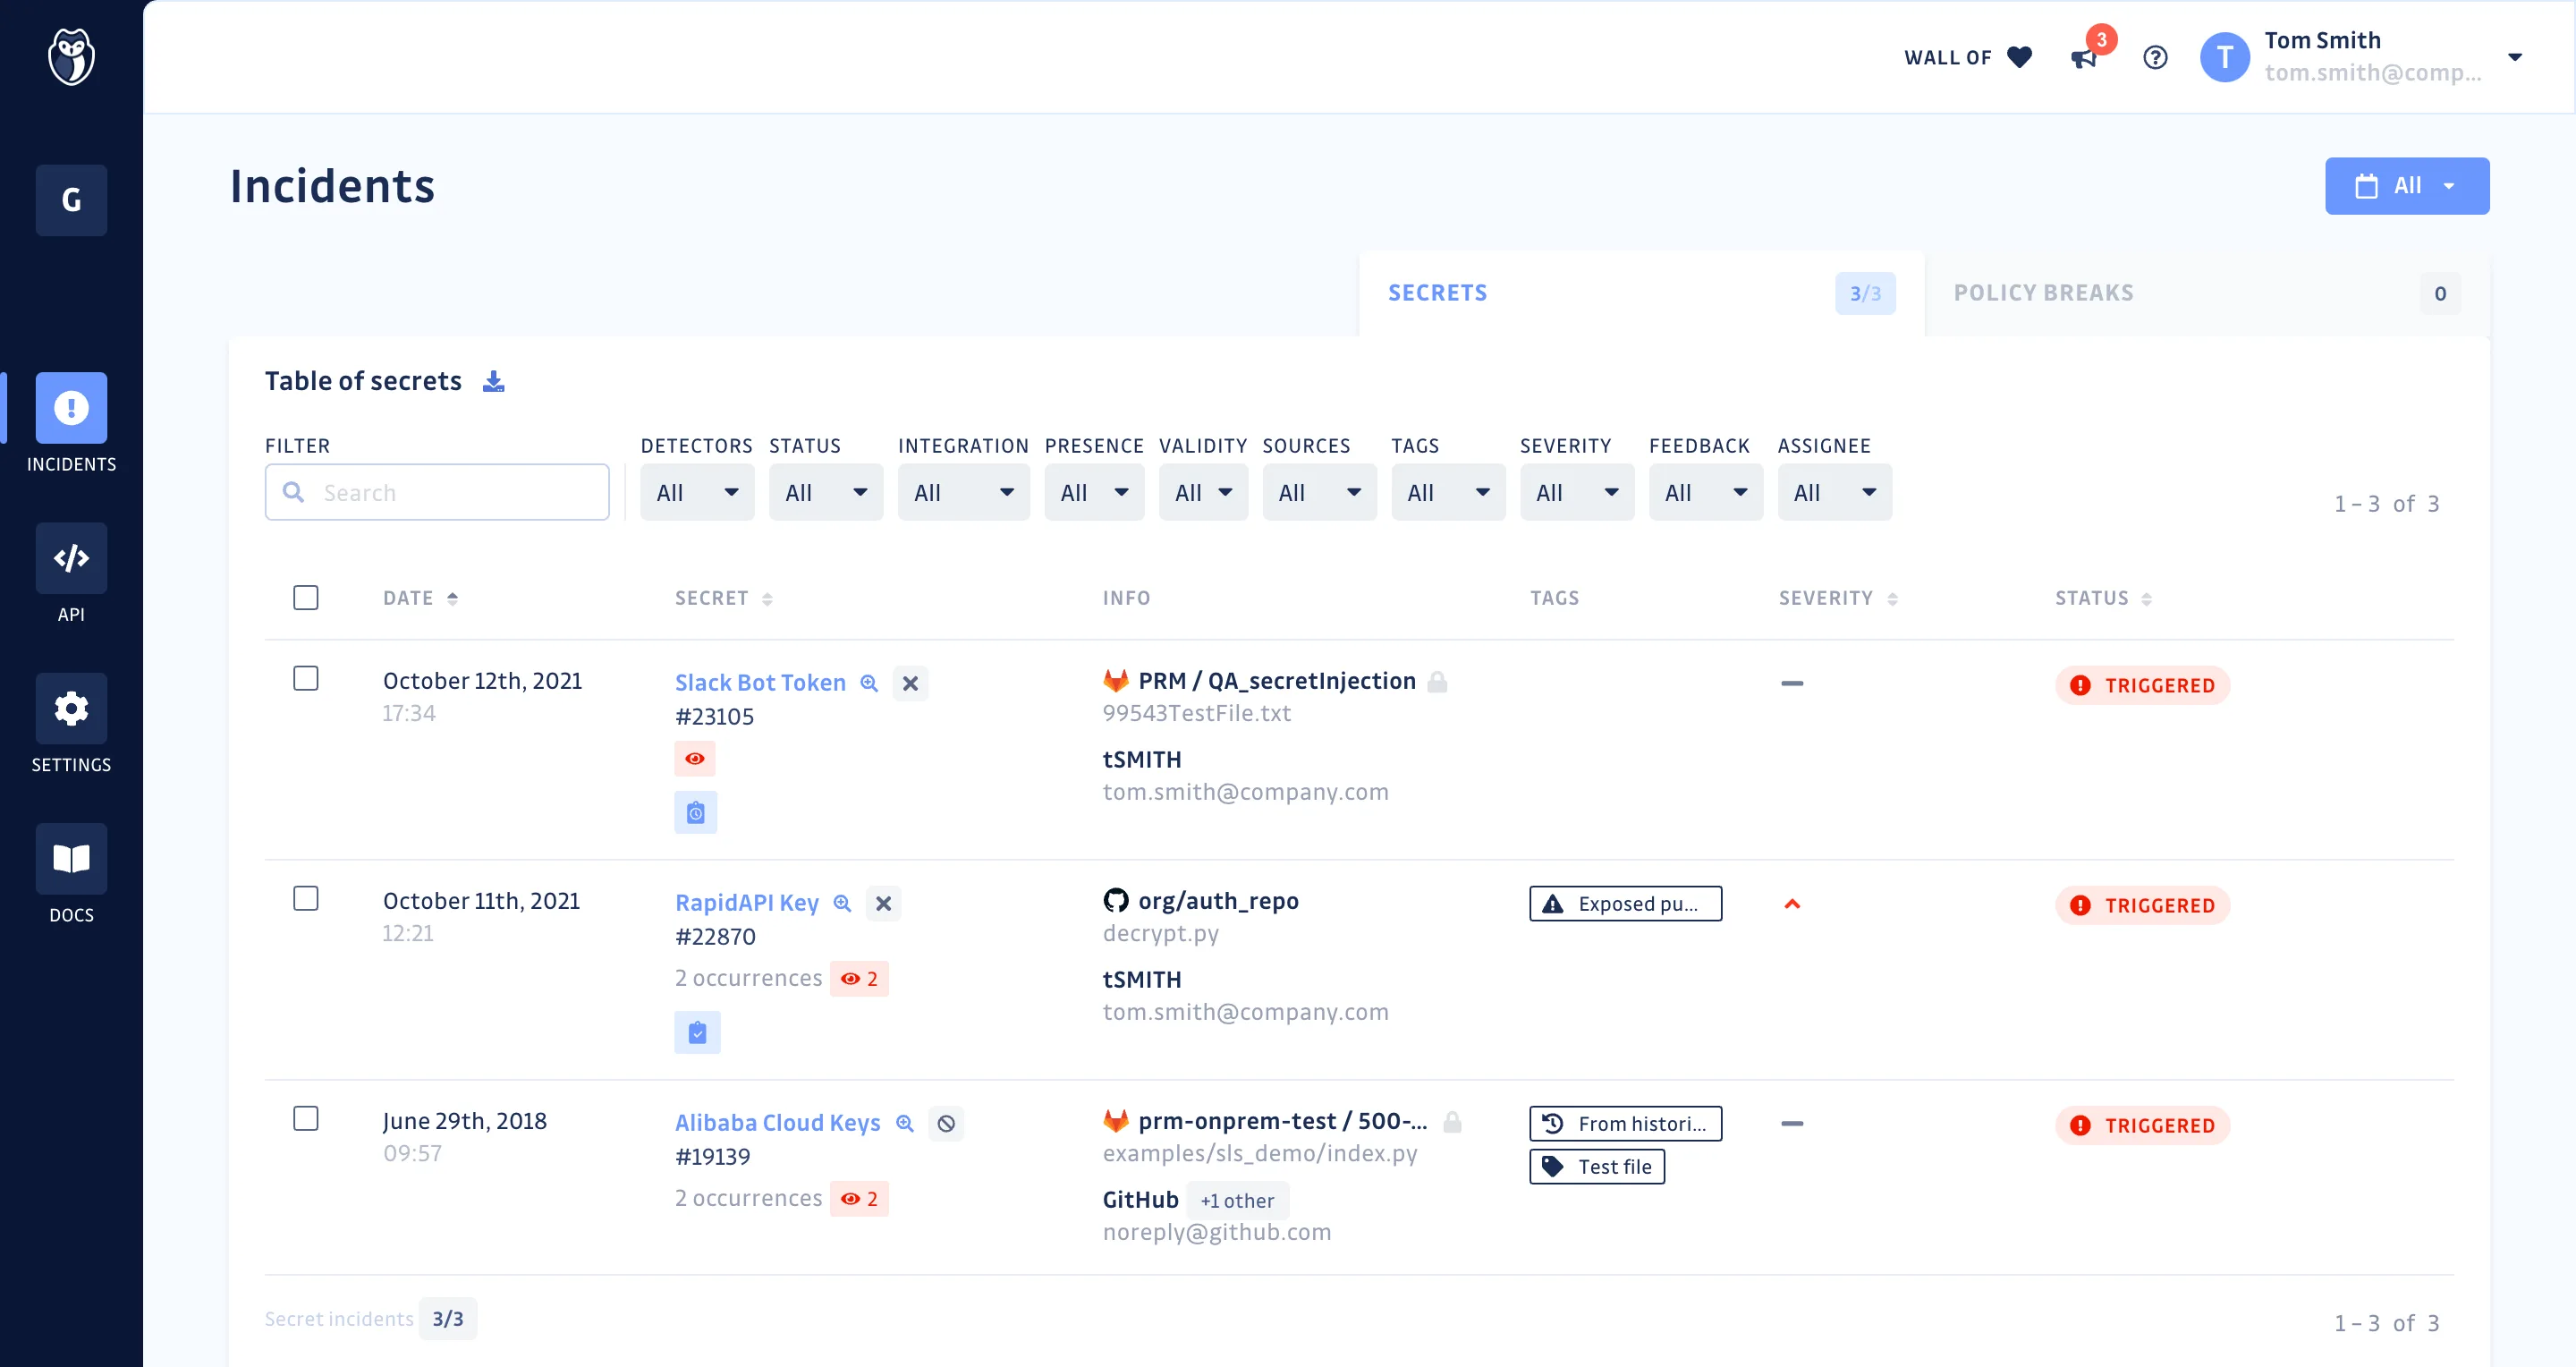Click the Tom Smith avatar circle

tap(2224, 57)
